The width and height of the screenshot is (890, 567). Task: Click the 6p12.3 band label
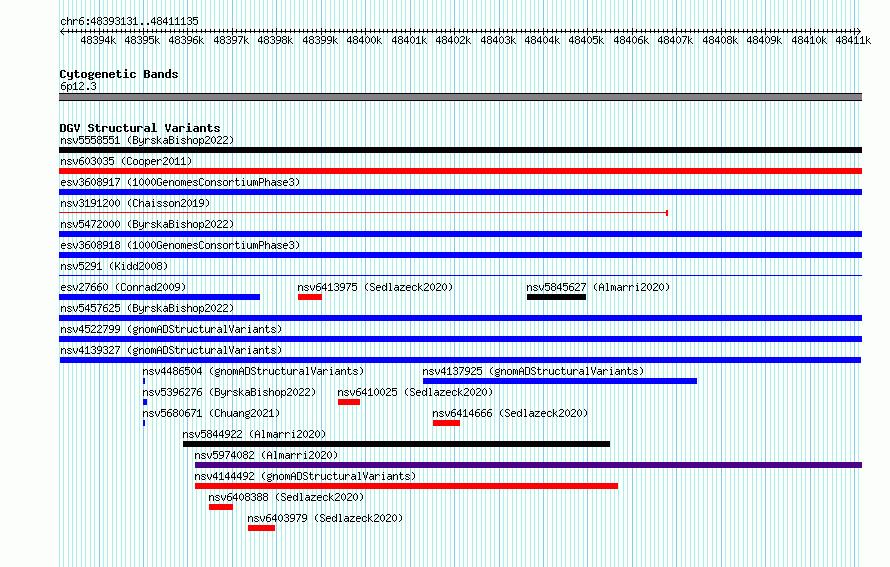[78, 86]
